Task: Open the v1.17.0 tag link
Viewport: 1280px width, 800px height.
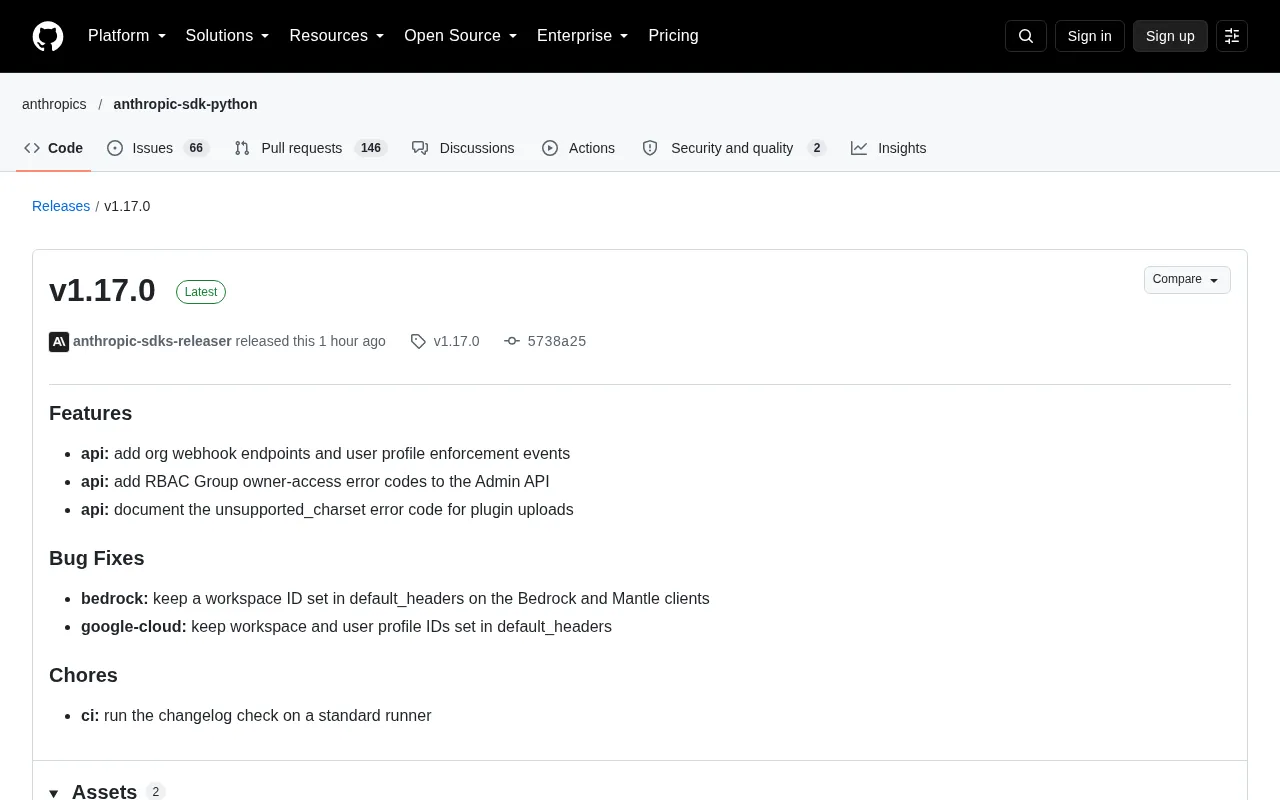Action: pyautogui.click(x=456, y=341)
